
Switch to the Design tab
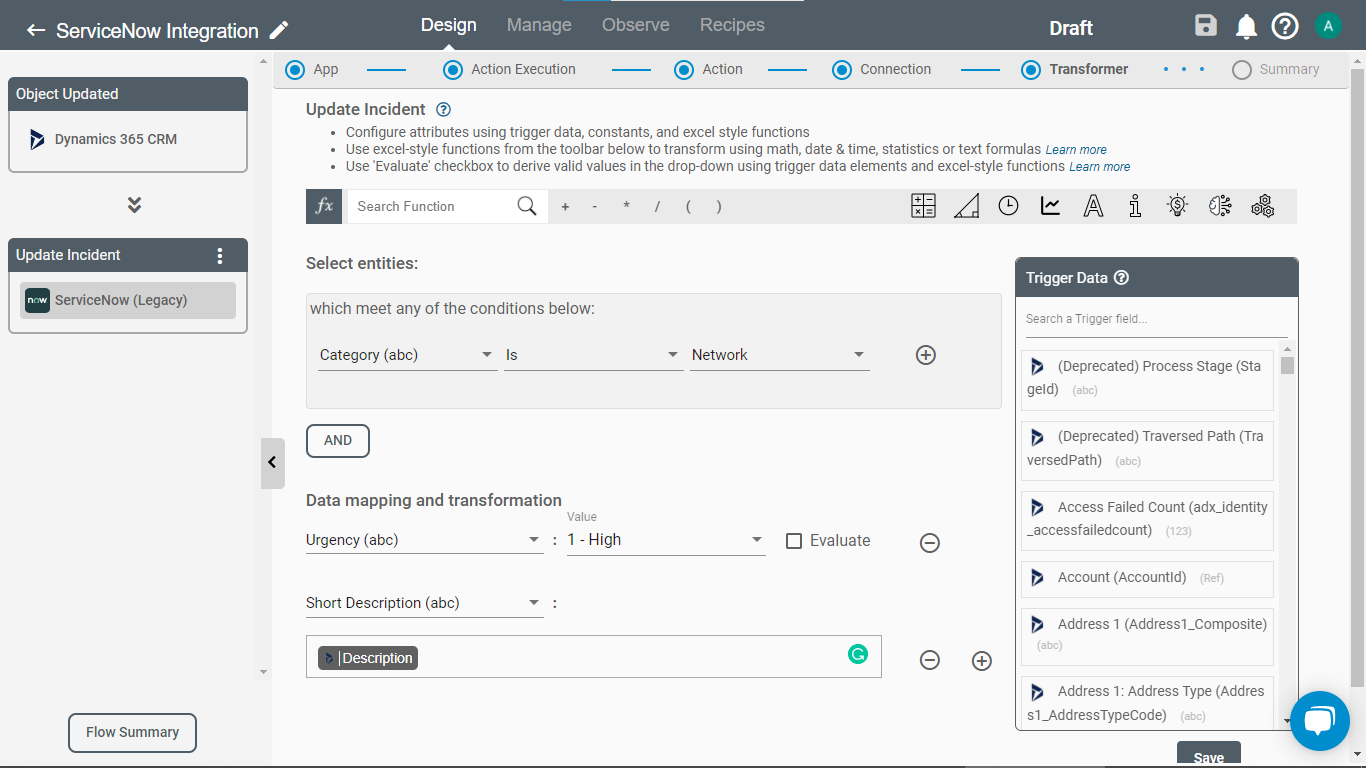tap(449, 25)
